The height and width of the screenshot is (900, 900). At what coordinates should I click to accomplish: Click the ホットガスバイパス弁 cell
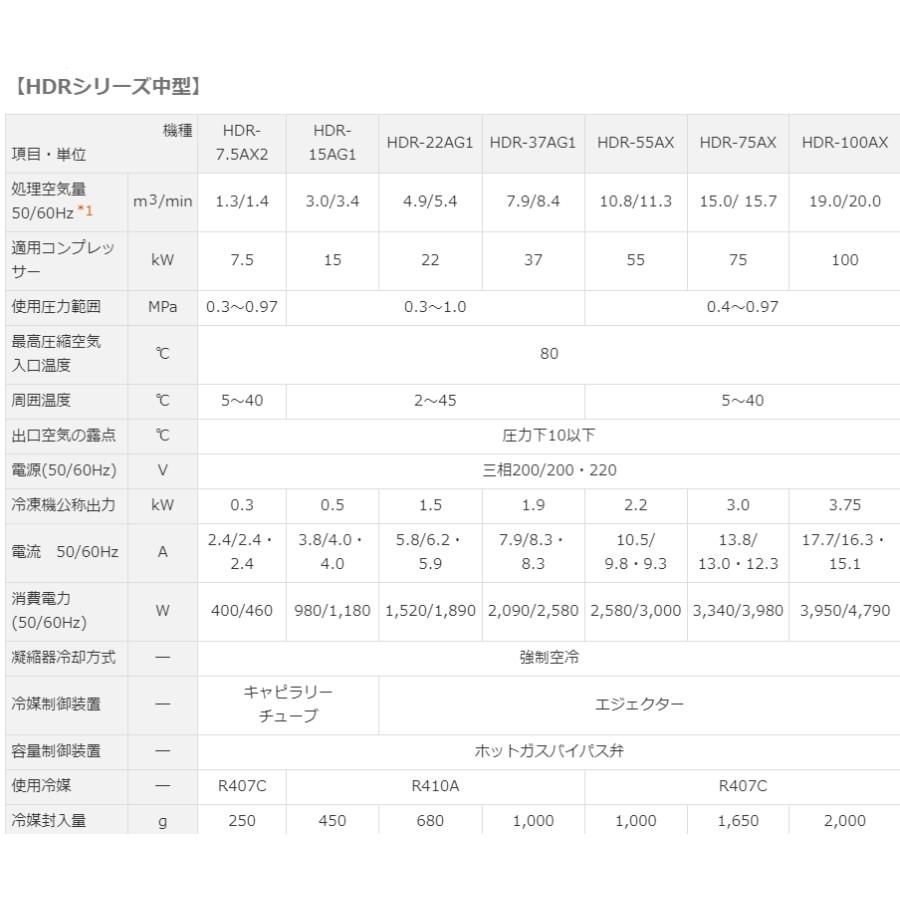[549, 751]
